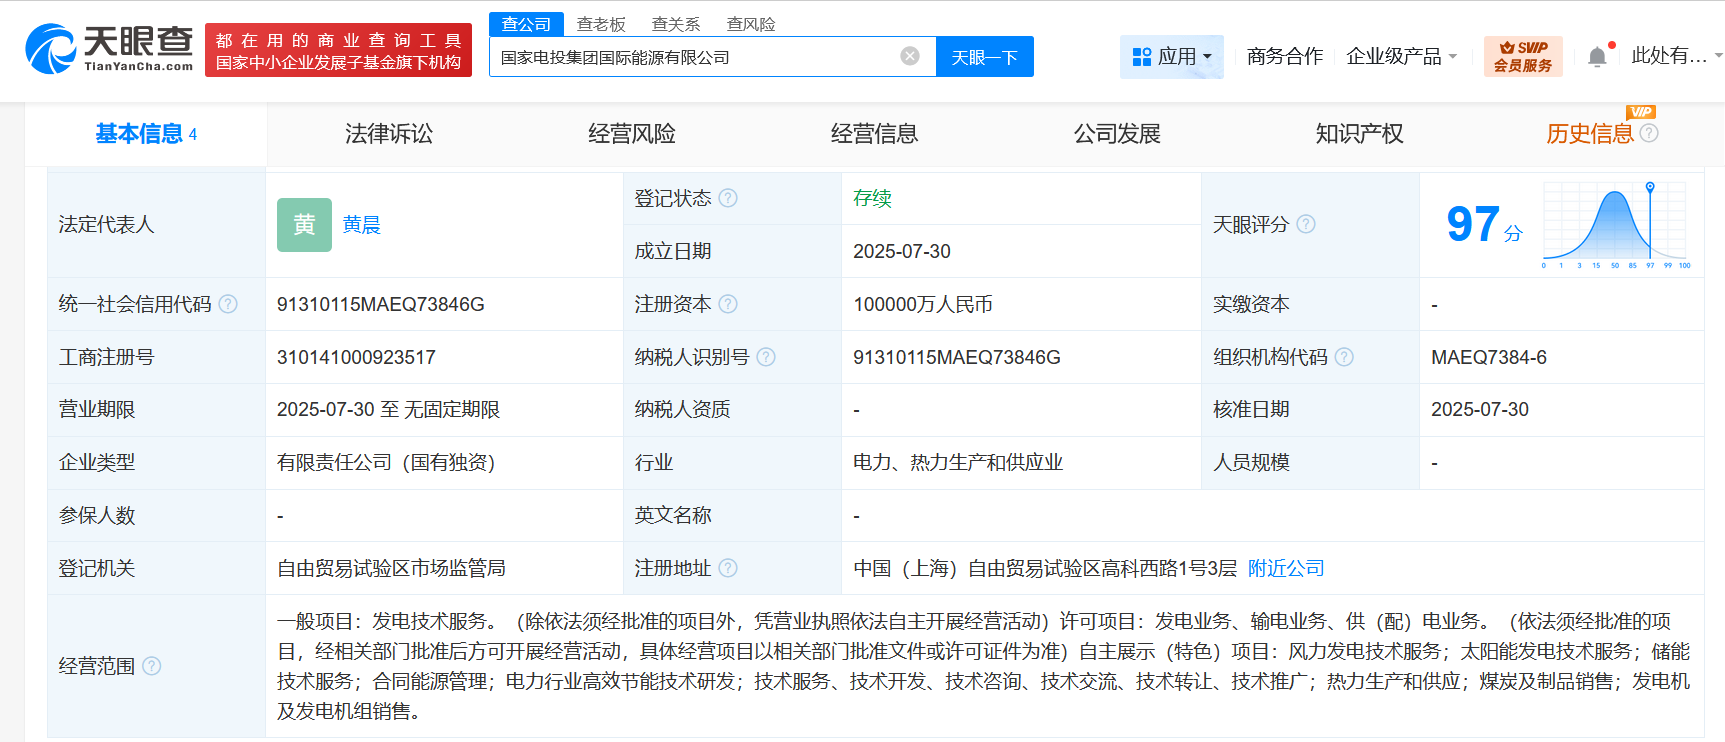Switch to the 法律诉讼 tab
The height and width of the screenshot is (742, 1725).
pyautogui.click(x=389, y=134)
